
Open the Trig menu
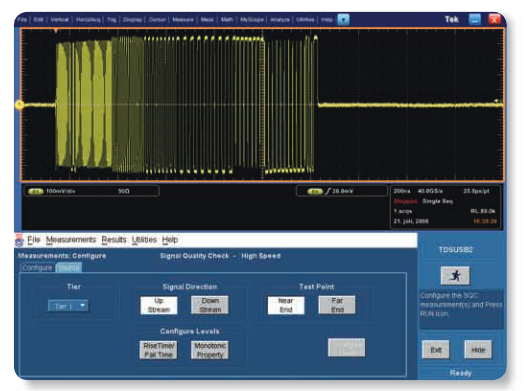coord(112,20)
